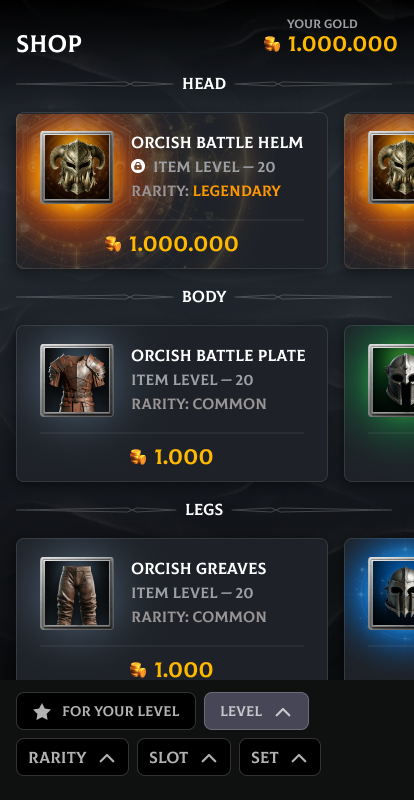Buy Orcish Battle Helm for 1.000.000
The width and height of the screenshot is (414, 800).
pos(172,244)
